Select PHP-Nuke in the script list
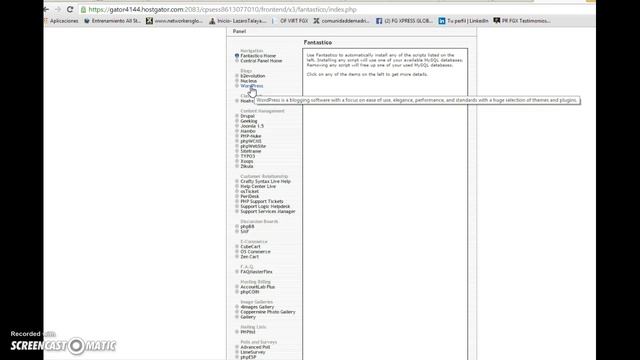The image size is (640, 360). [251, 136]
